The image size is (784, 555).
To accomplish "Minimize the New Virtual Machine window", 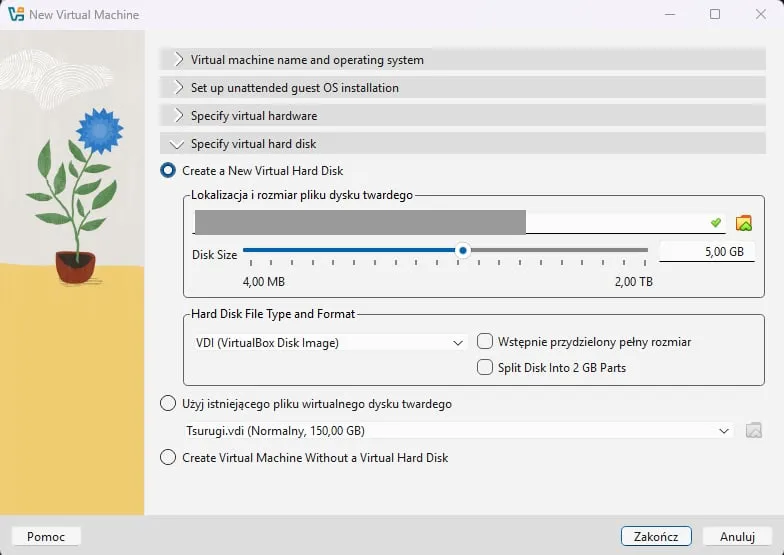I will [670, 14].
